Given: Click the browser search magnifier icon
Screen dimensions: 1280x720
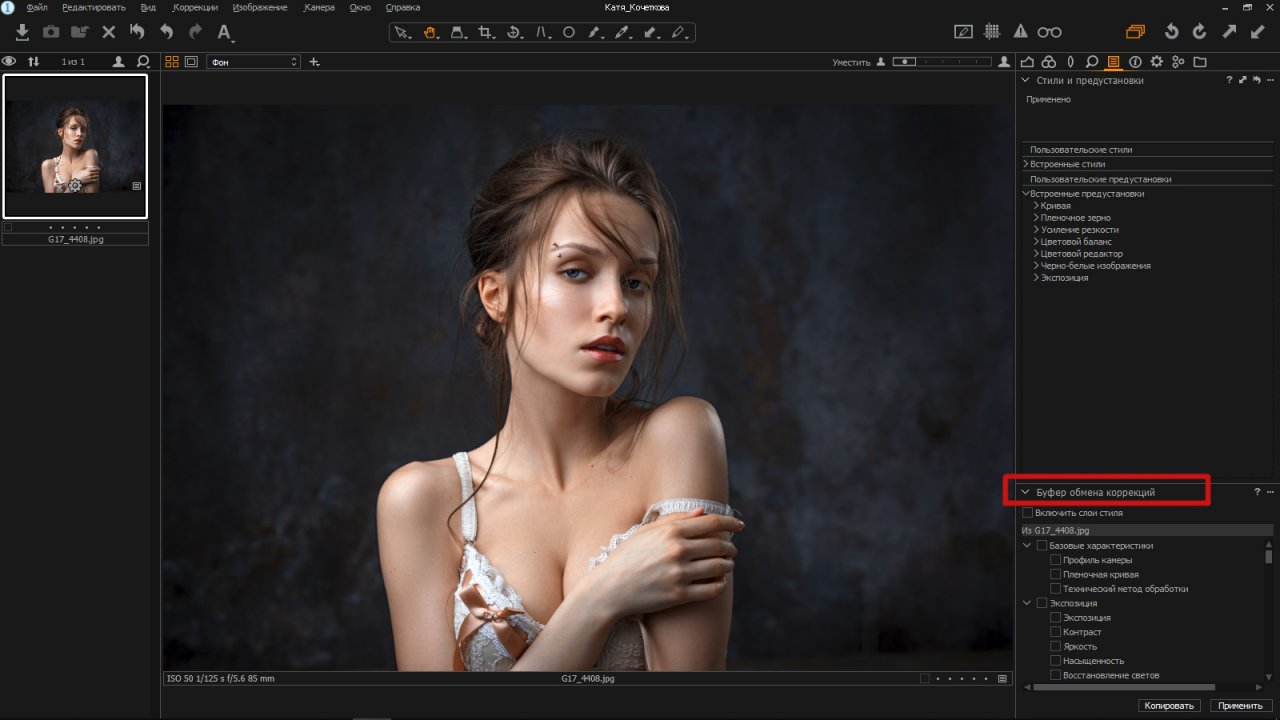Looking at the screenshot, I should (x=142, y=62).
